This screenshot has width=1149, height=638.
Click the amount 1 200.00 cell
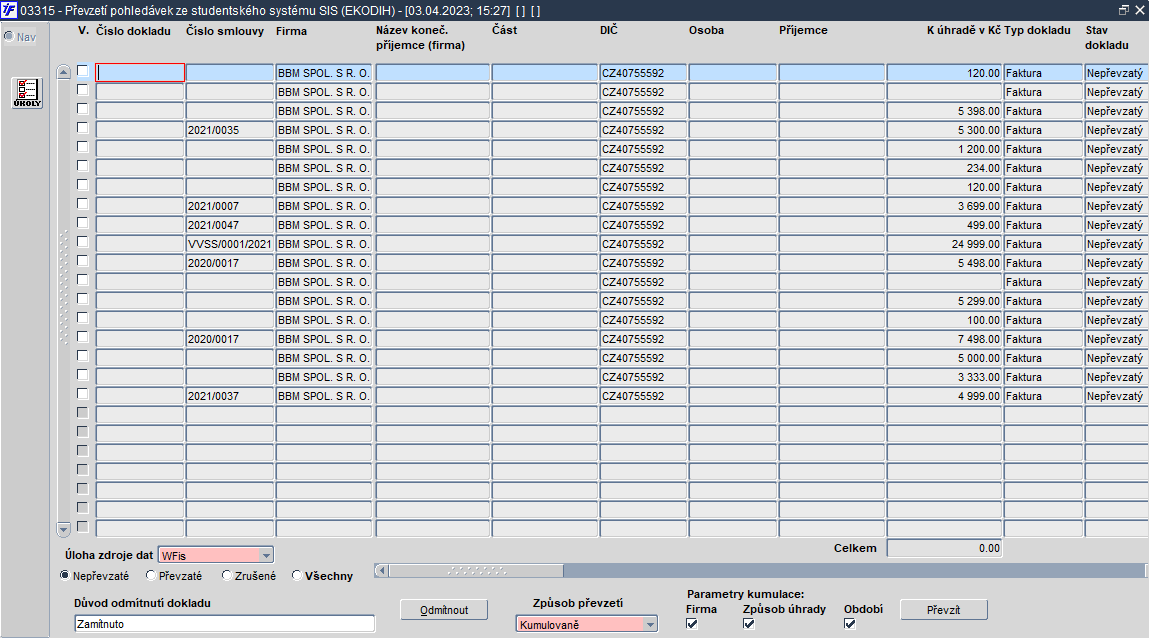(945, 149)
